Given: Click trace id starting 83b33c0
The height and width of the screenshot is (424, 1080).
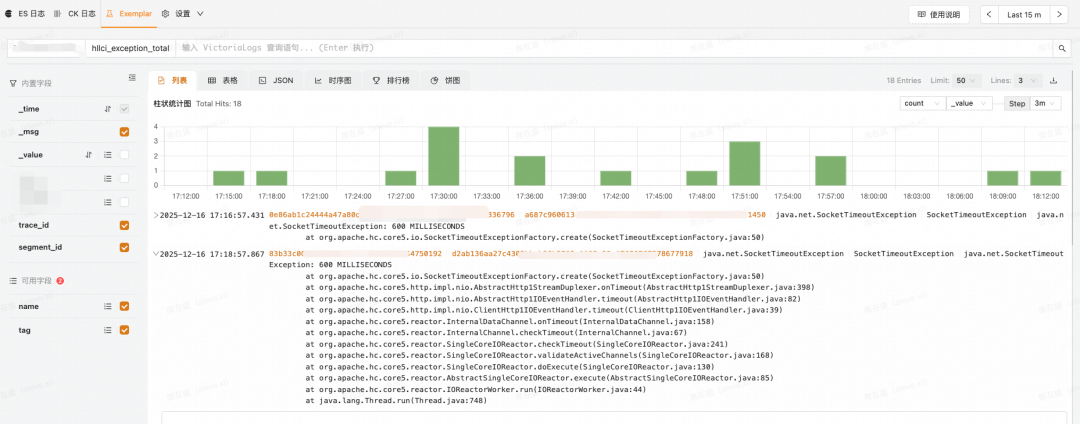Looking at the screenshot, I should point(355,254).
